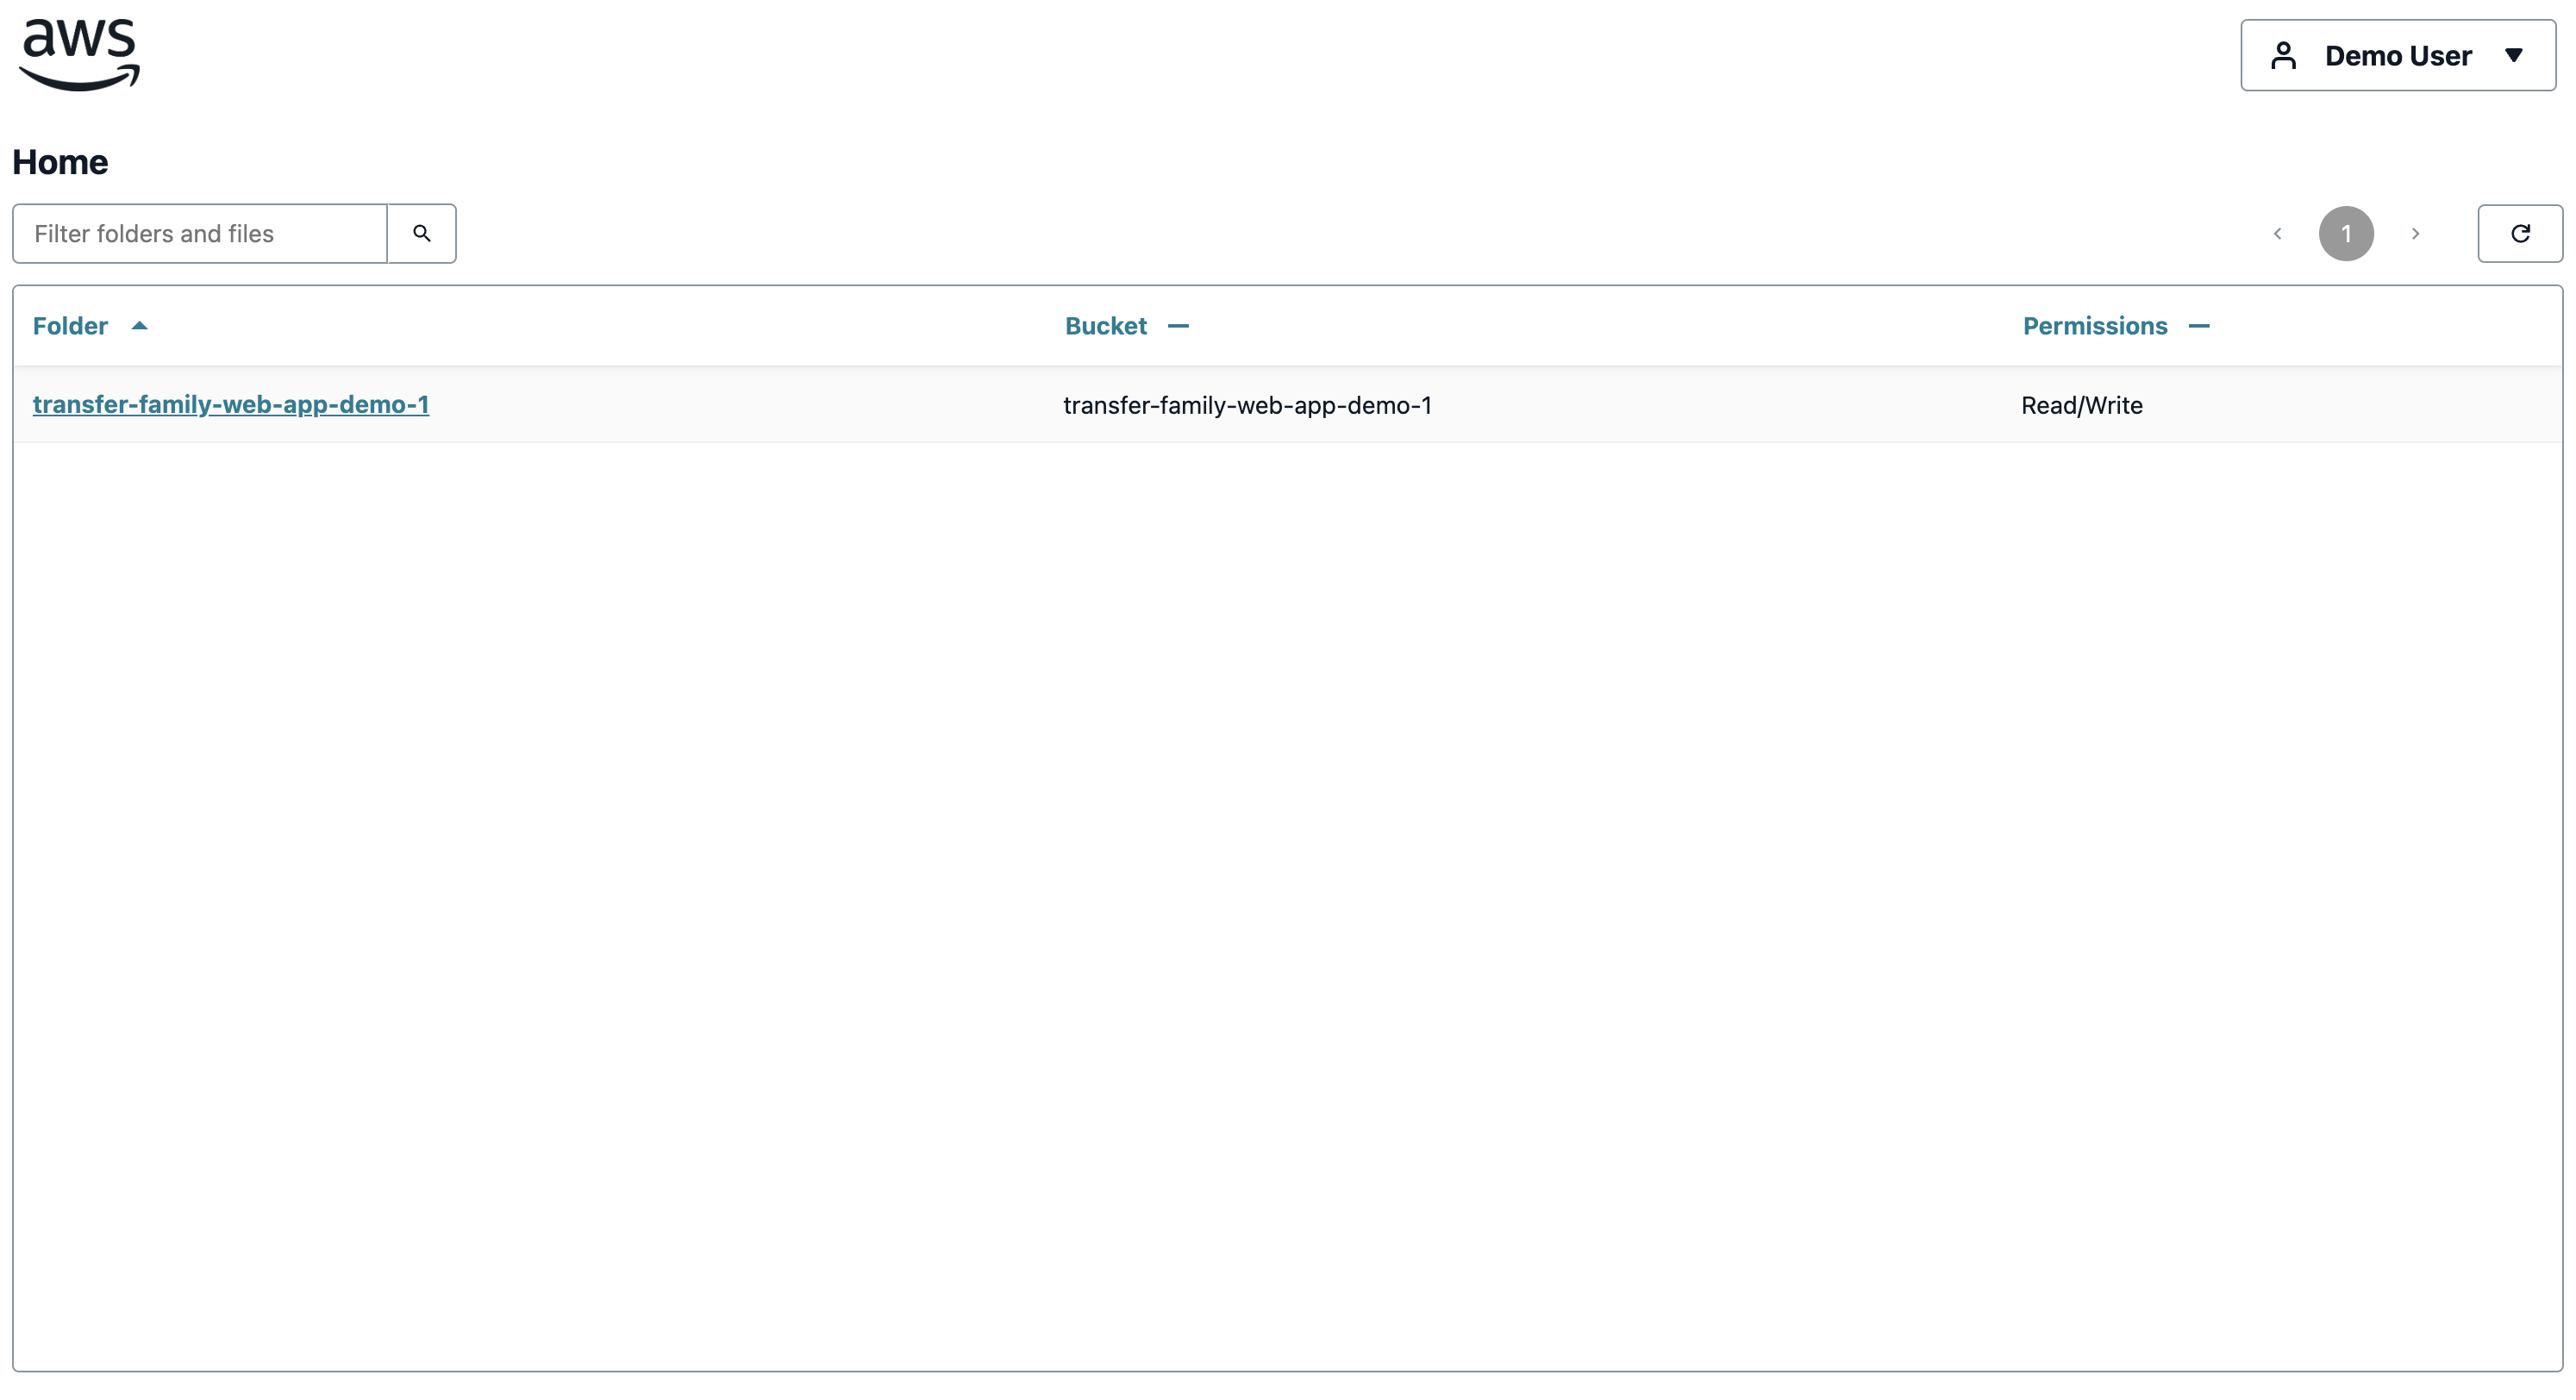Image resolution: width=2576 pixels, height=1400 pixels.
Task: Select page 1 in pagination
Action: [x=2345, y=234]
